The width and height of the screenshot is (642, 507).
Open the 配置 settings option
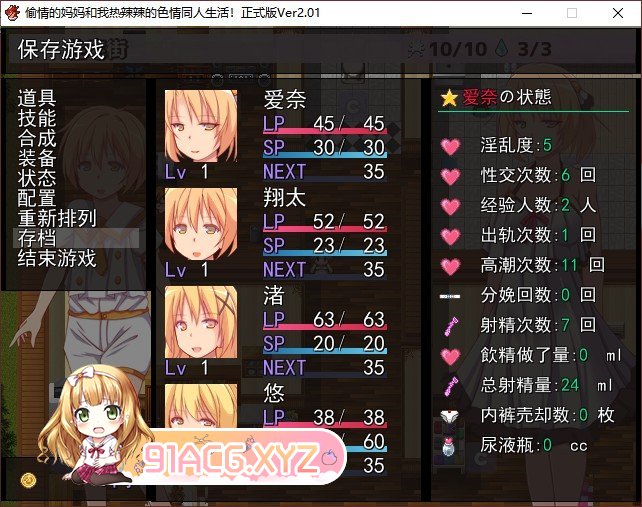[37, 198]
